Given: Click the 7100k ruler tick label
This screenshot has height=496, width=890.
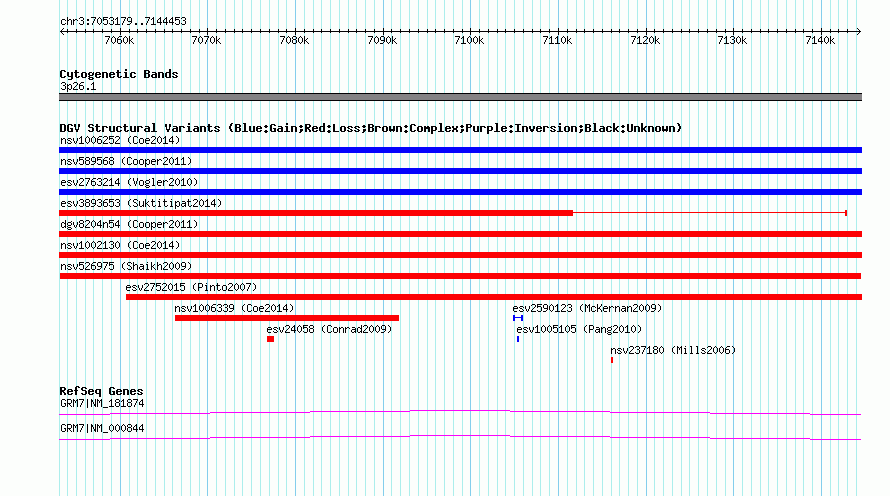Looking at the screenshot, I should 469,40.
